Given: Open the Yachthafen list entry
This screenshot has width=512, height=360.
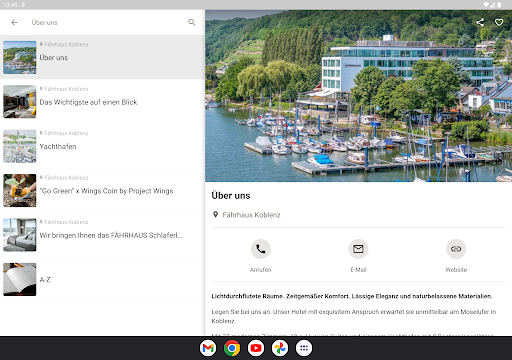Looking at the screenshot, I should pos(102,146).
